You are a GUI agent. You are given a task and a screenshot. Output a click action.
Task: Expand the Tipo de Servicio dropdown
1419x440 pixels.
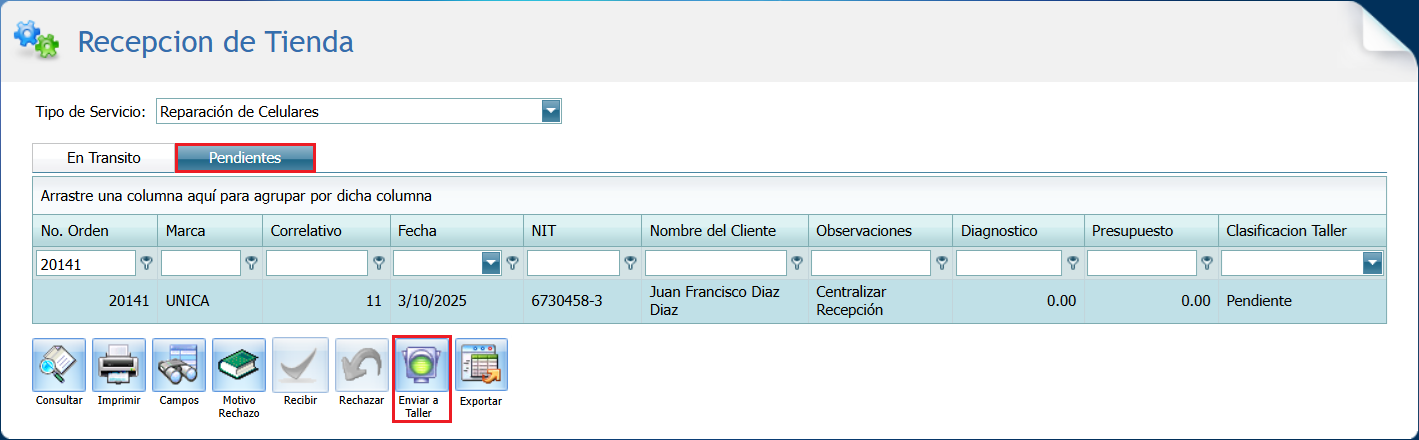pos(551,111)
